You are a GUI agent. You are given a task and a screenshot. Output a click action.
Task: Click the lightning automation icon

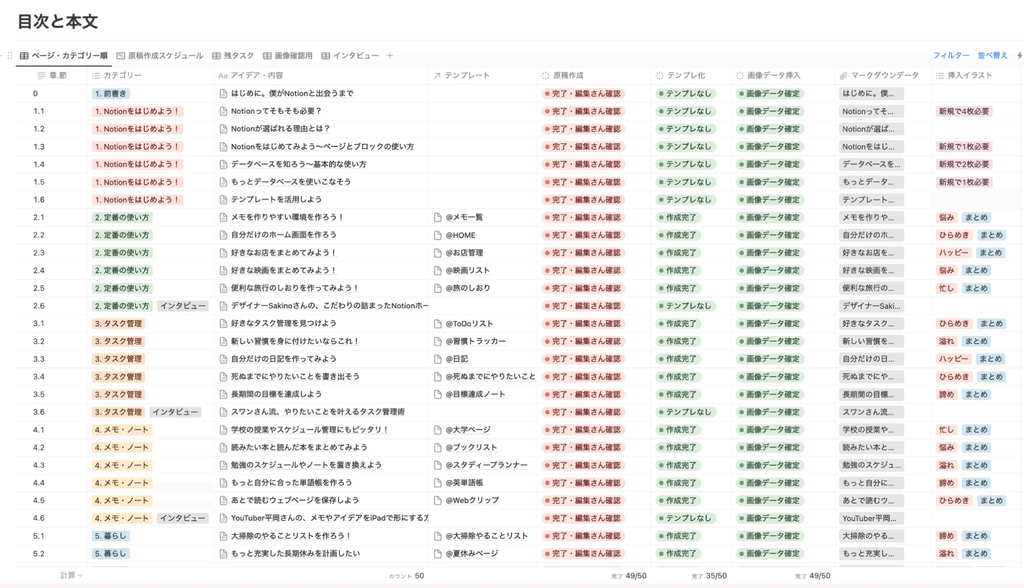(x=1019, y=56)
